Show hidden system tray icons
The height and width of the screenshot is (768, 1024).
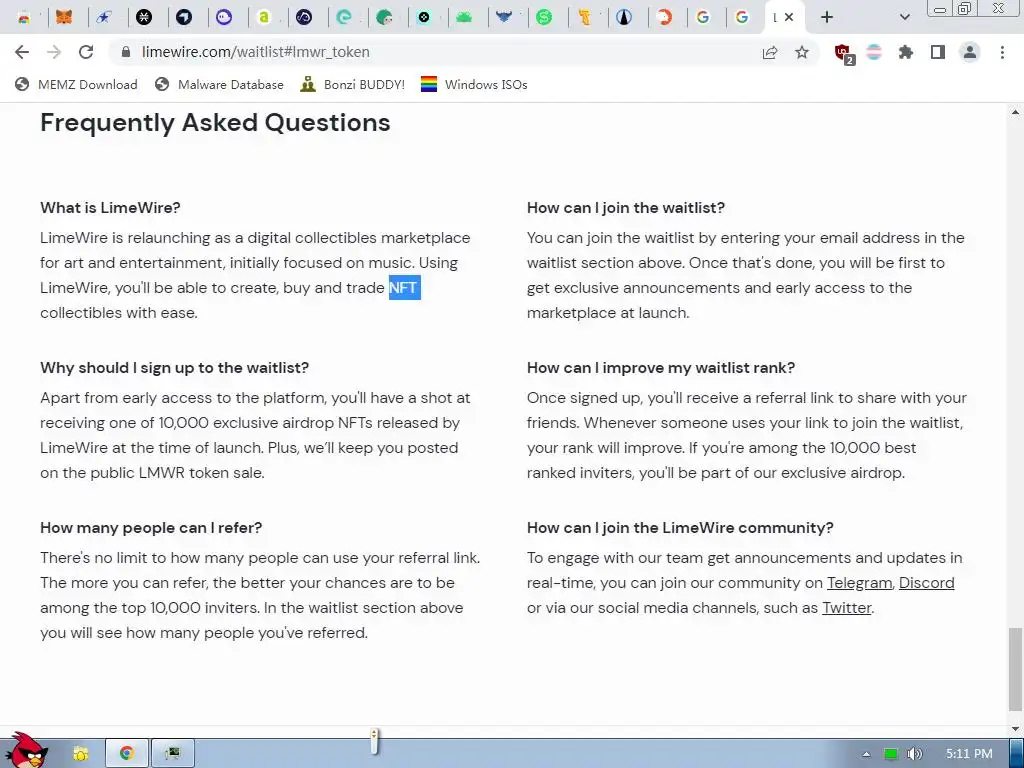click(866, 754)
